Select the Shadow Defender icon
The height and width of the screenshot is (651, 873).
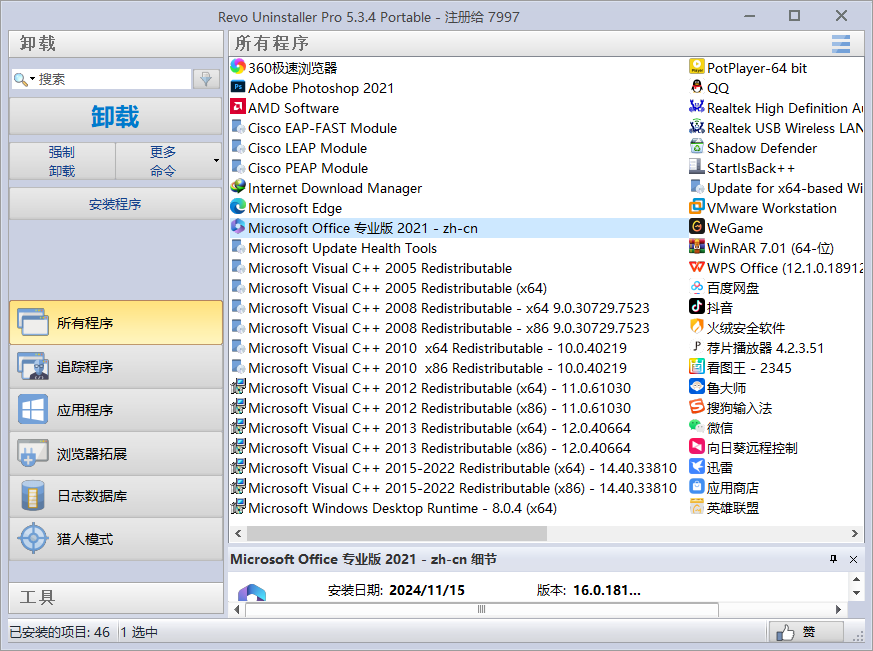pyautogui.click(x=697, y=147)
